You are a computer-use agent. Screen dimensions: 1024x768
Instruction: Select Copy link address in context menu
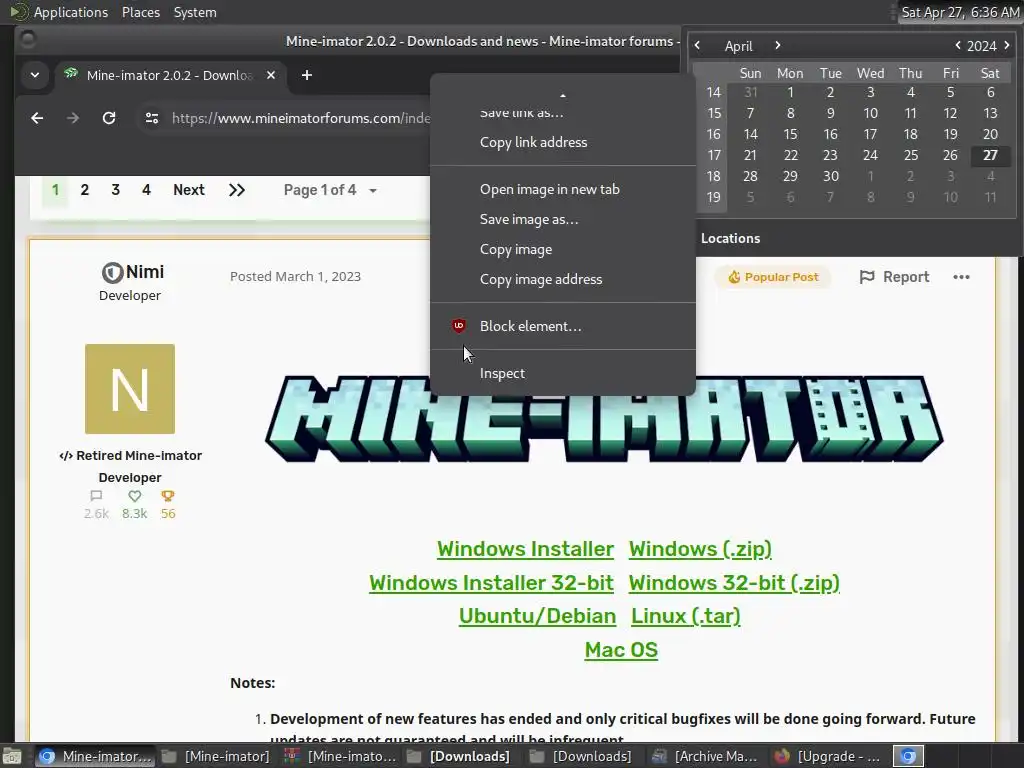pyautogui.click(x=562, y=142)
